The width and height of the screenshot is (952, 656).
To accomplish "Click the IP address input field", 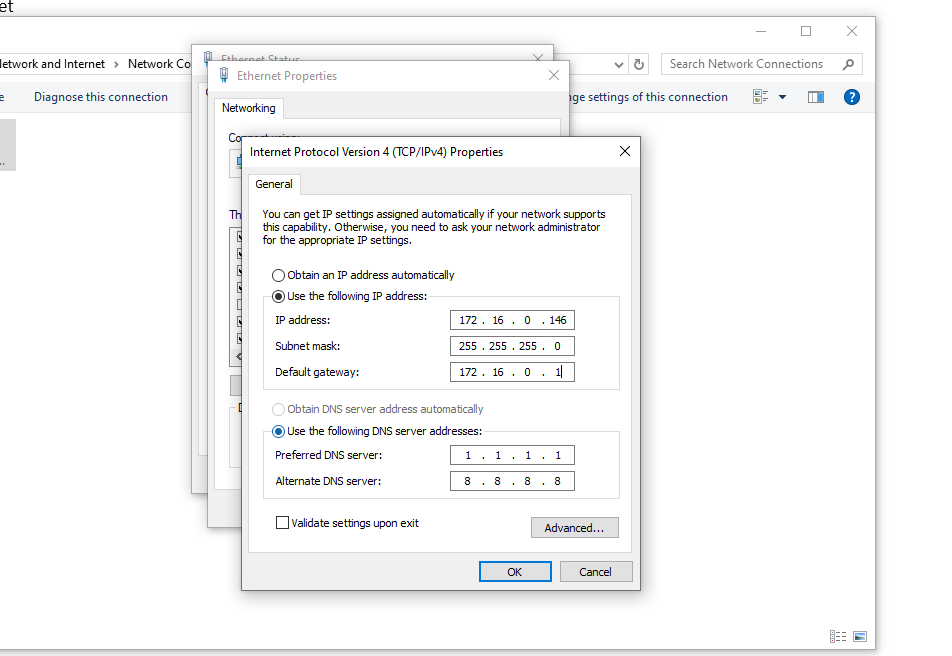I will coord(512,320).
